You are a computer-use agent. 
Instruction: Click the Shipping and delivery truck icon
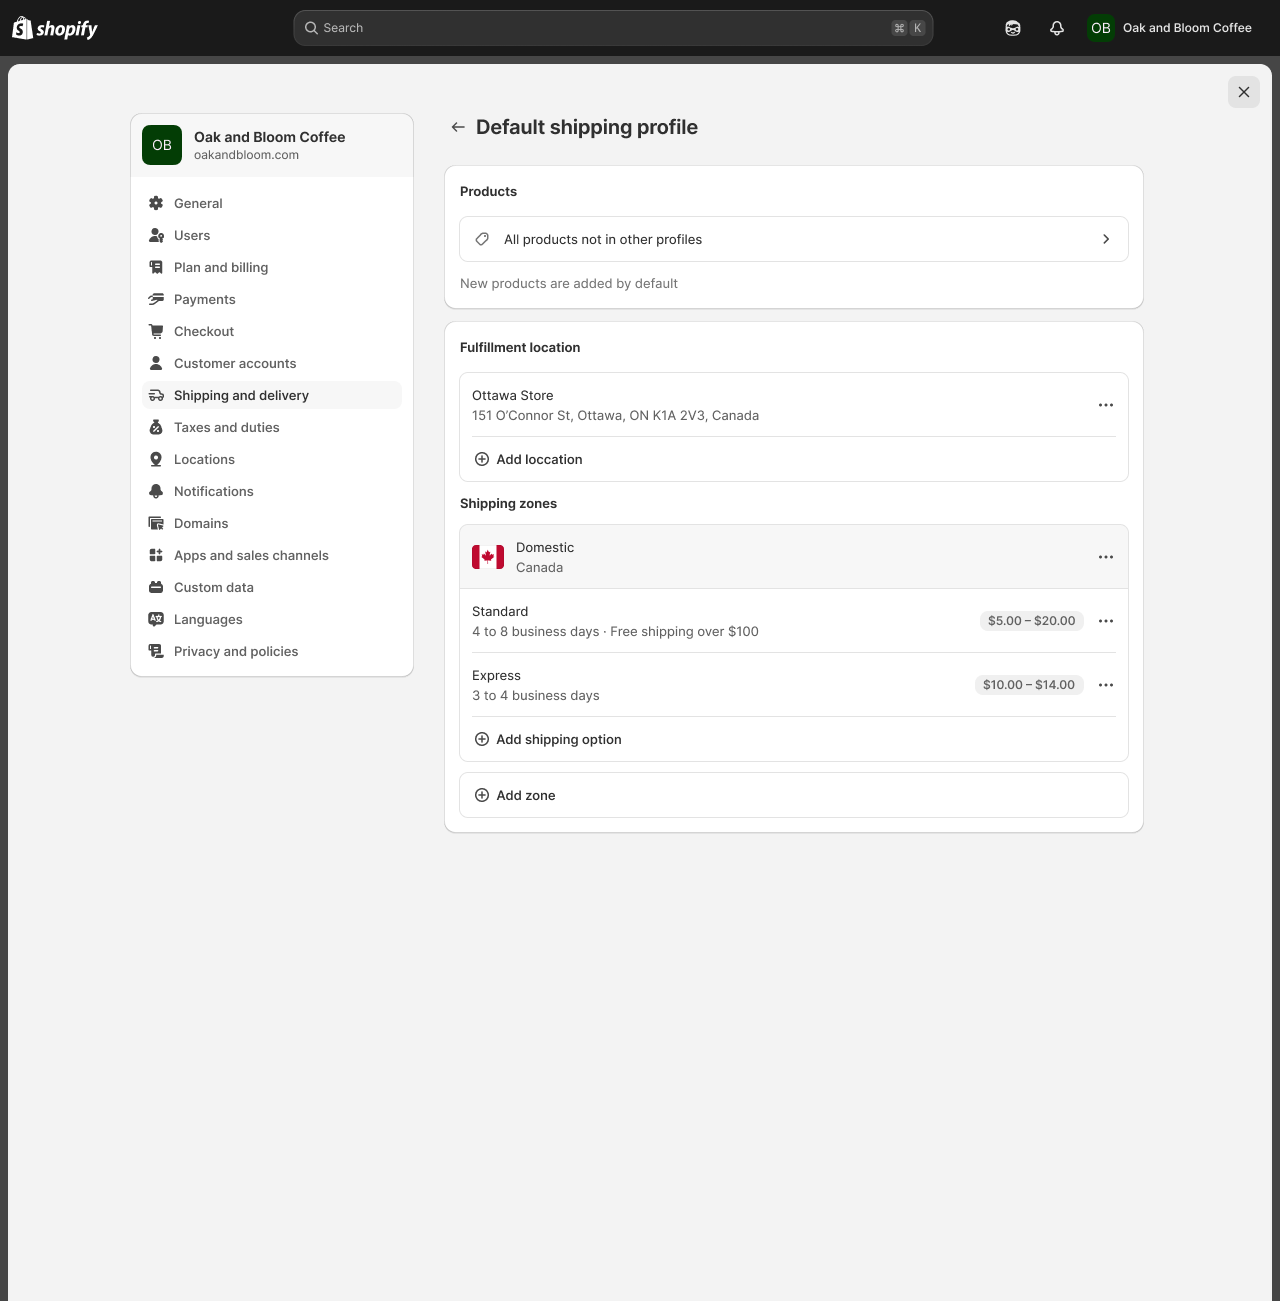click(x=156, y=395)
